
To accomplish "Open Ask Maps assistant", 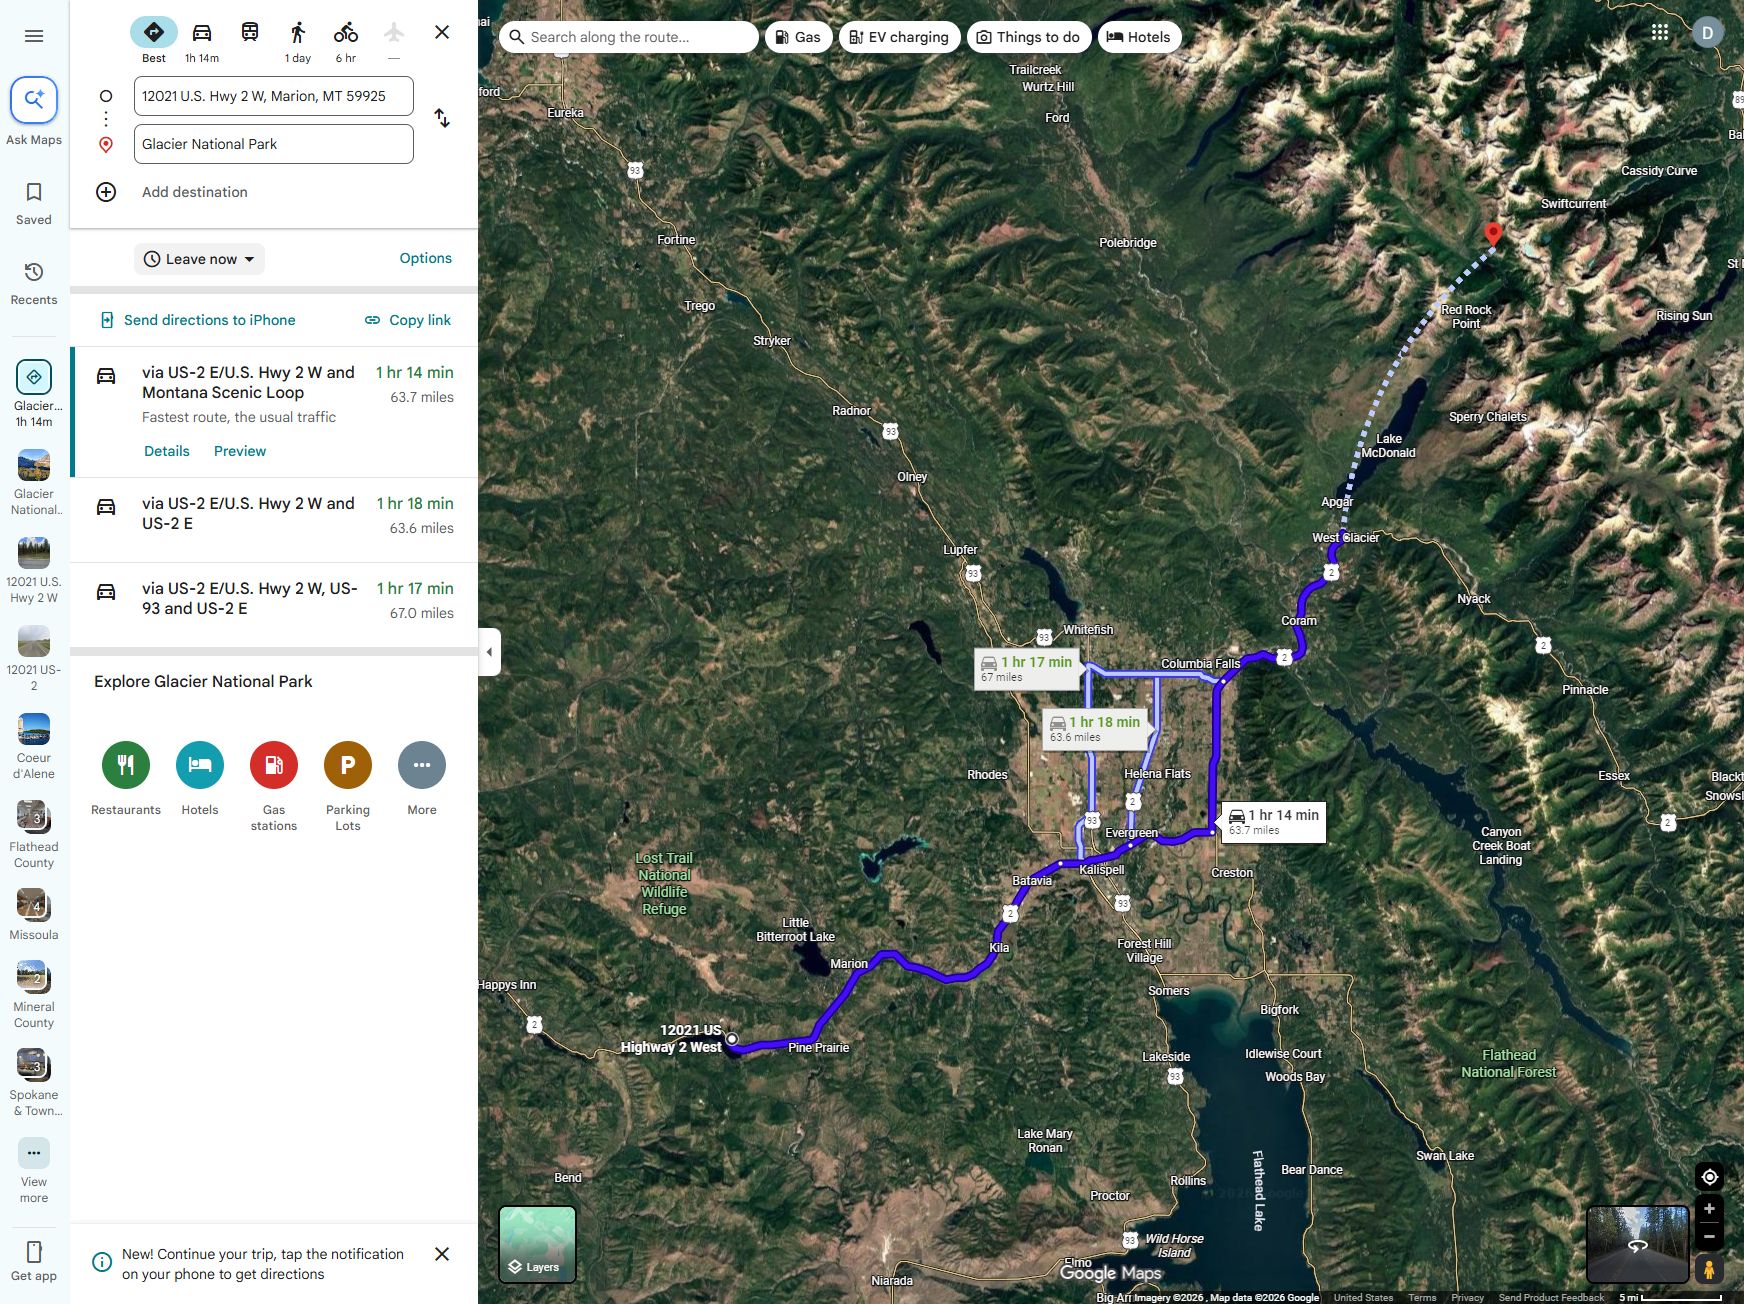I will click(x=34, y=111).
